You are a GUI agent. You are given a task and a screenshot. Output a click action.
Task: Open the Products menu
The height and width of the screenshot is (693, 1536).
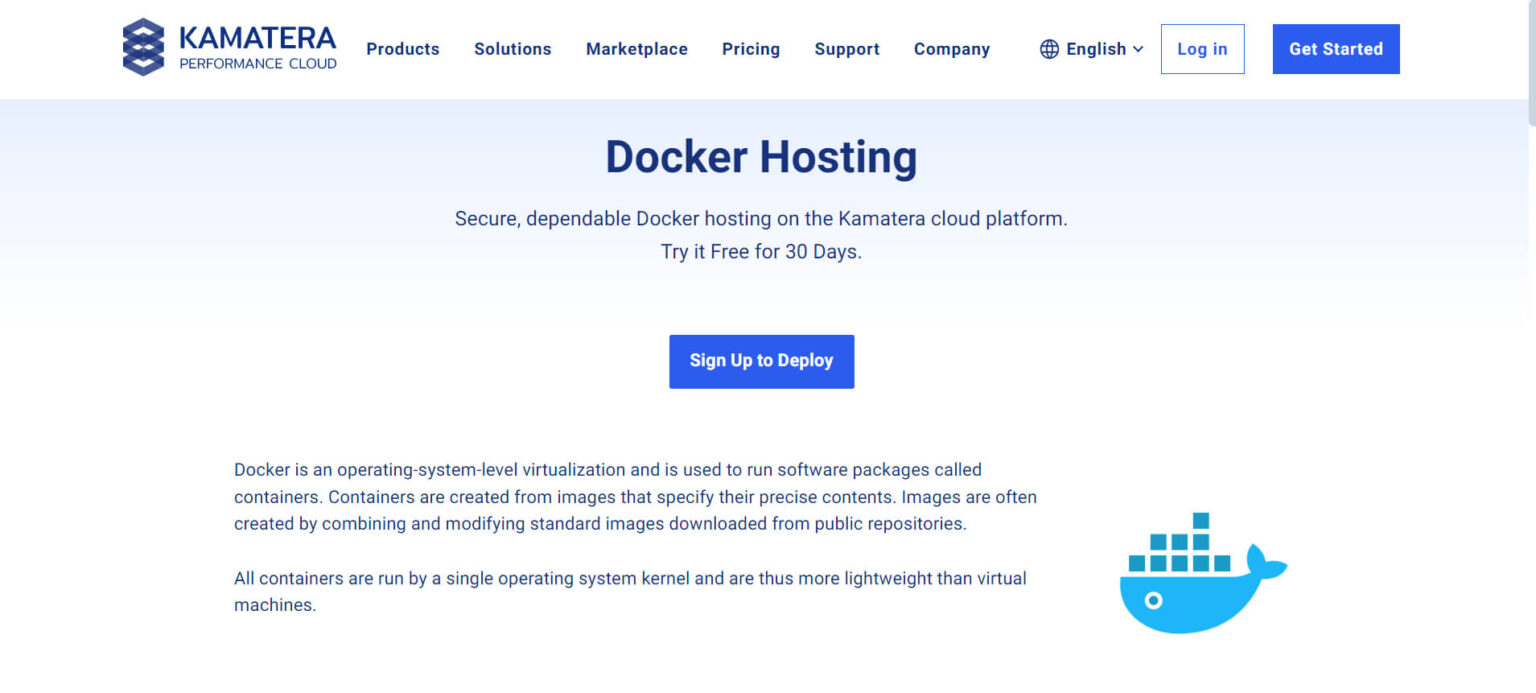[x=403, y=49]
